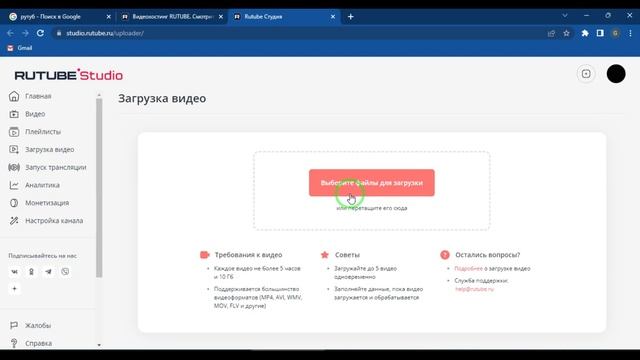Click Выберите файлы для загрузки button

(371, 183)
